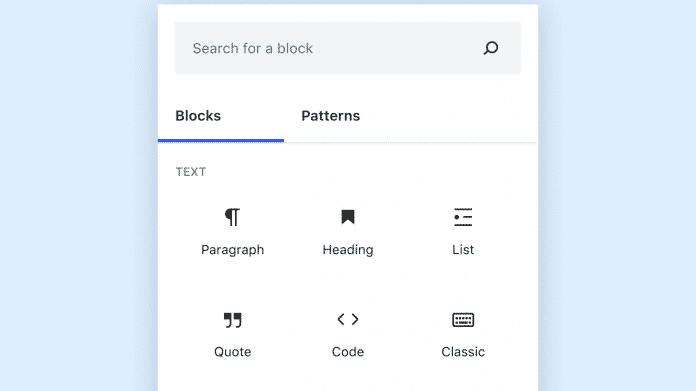This screenshot has width=696, height=391.
Task: Click the TEXT category heading
Action: point(191,172)
